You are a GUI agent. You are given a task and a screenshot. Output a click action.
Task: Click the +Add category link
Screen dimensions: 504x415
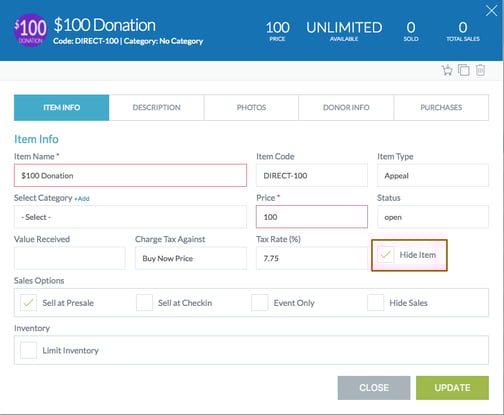tap(82, 199)
